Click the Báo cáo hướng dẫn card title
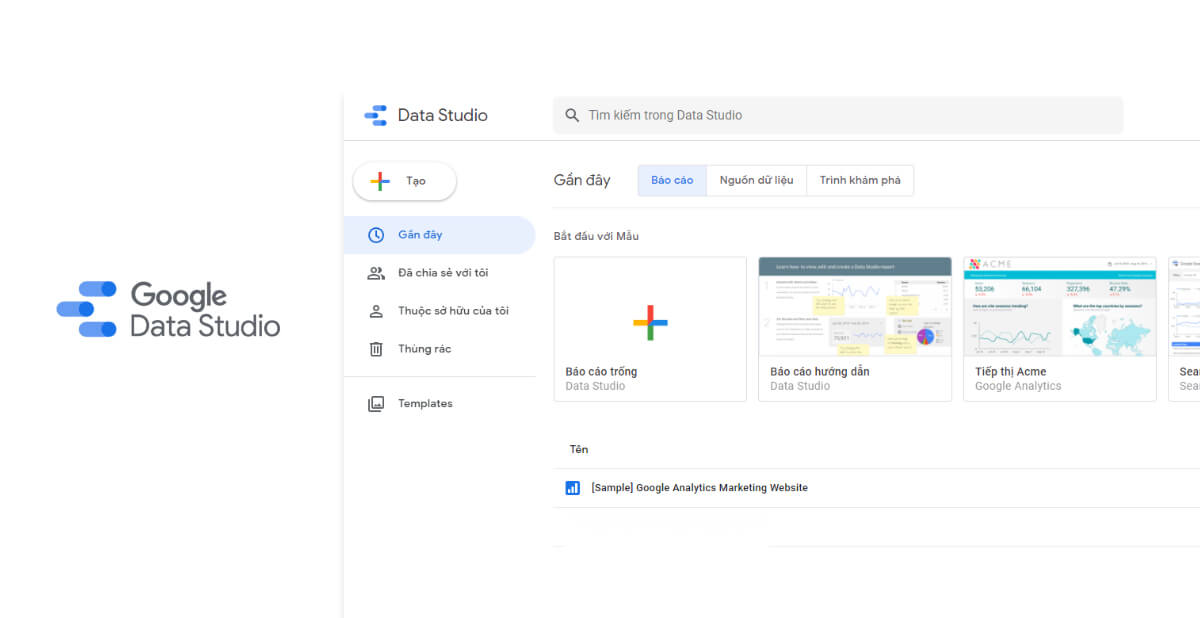The width and height of the screenshot is (1200, 618). click(x=819, y=372)
